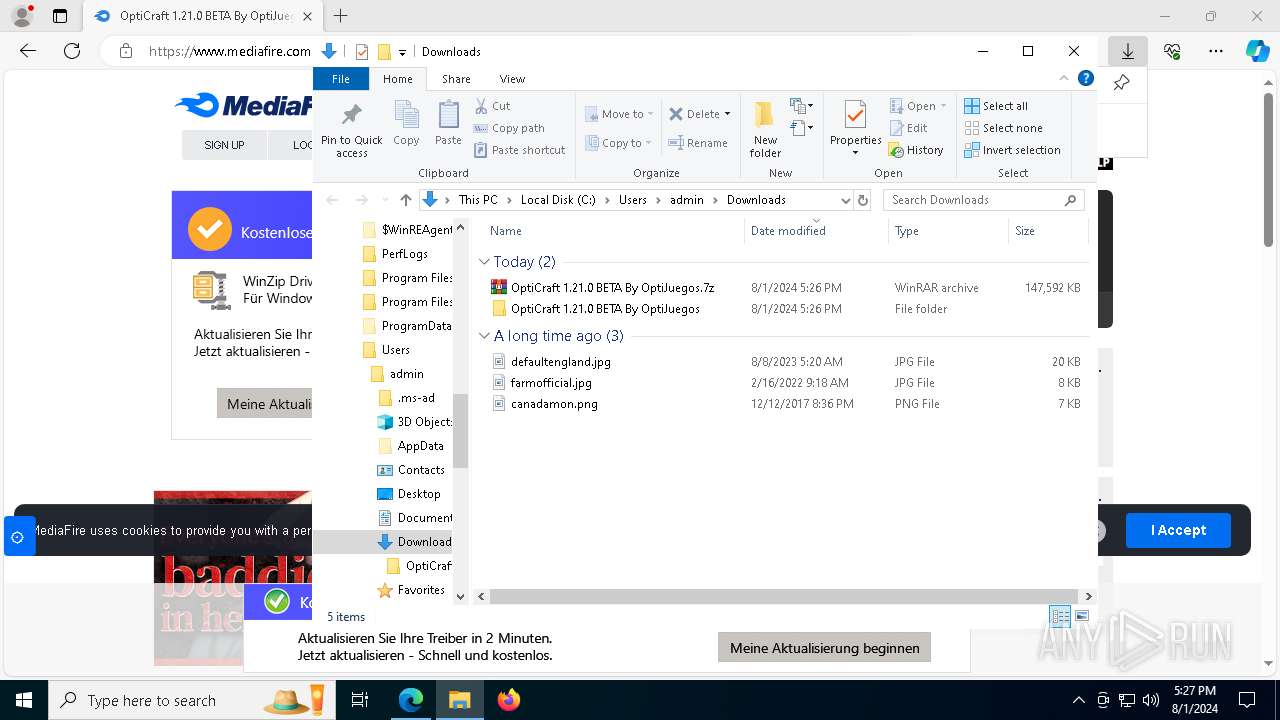Collapse the A long time ago group

(x=484, y=336)
